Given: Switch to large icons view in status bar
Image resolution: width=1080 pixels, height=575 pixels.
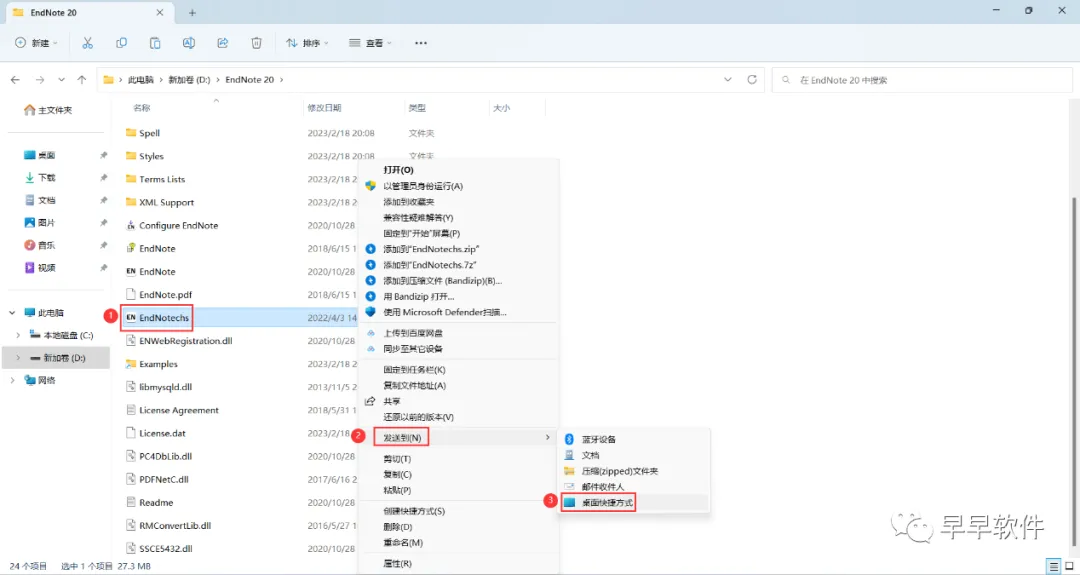Looking at the screenshot, I should click(1067, 566).
